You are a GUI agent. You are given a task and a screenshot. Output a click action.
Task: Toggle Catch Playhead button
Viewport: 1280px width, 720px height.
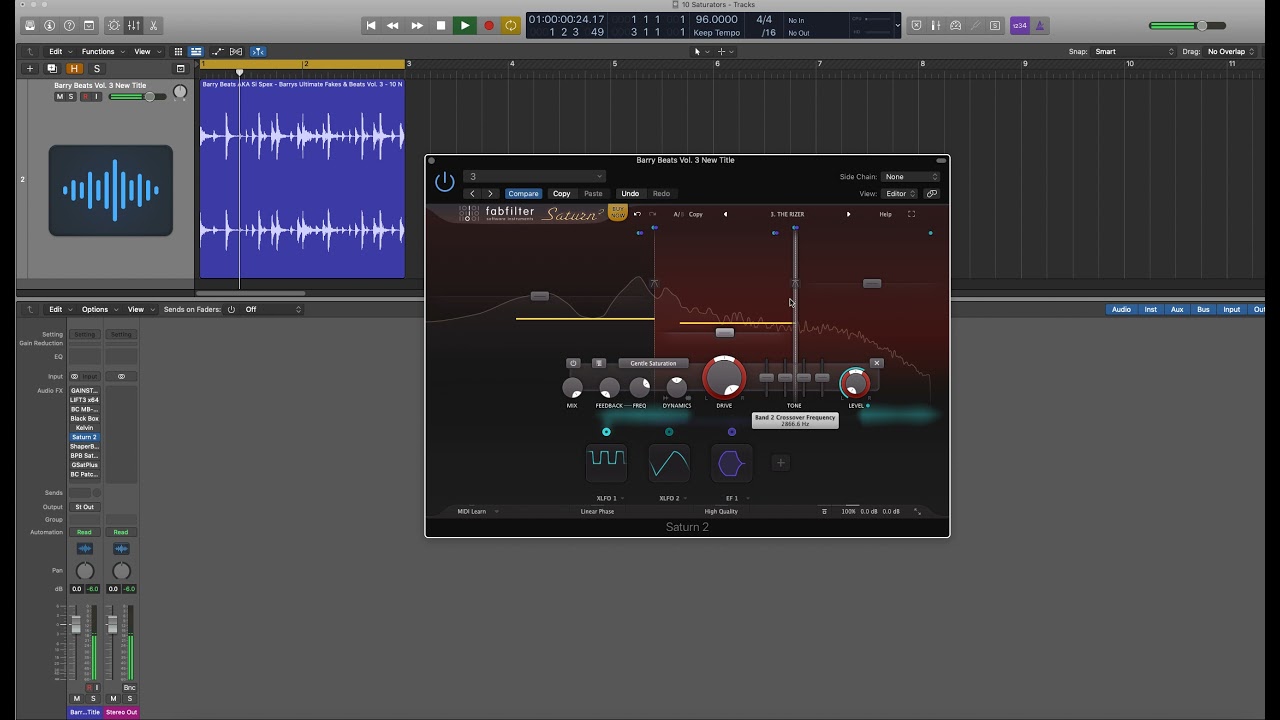(x=258, y=52)
